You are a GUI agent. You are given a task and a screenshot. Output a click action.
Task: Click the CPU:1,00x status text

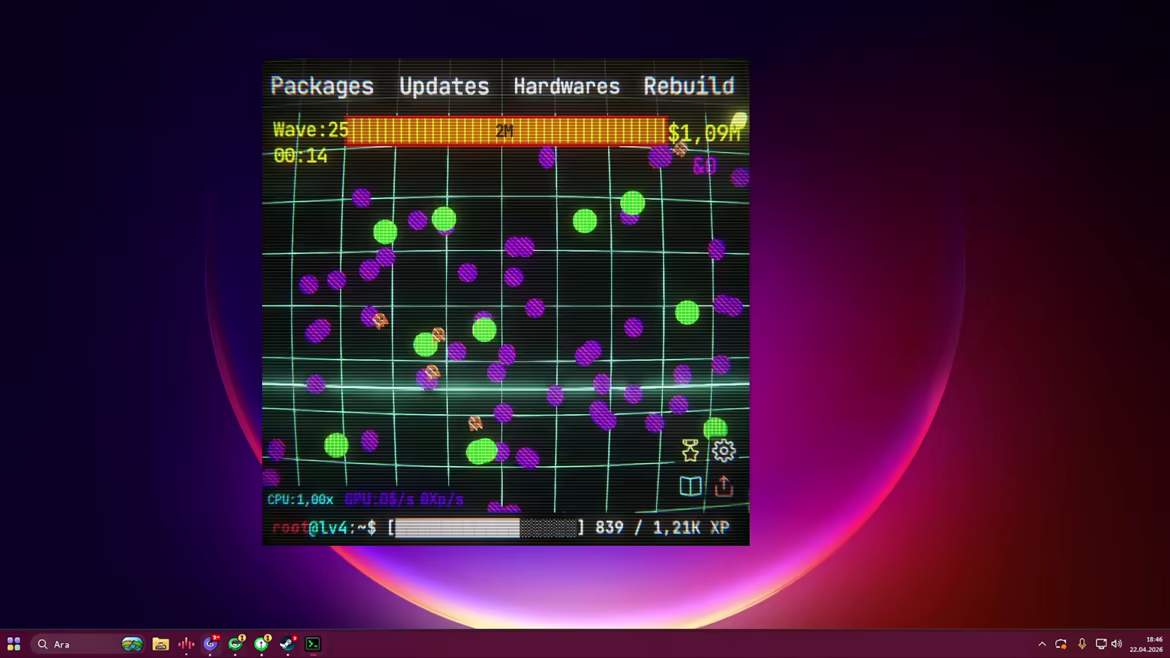coord(300,500)
